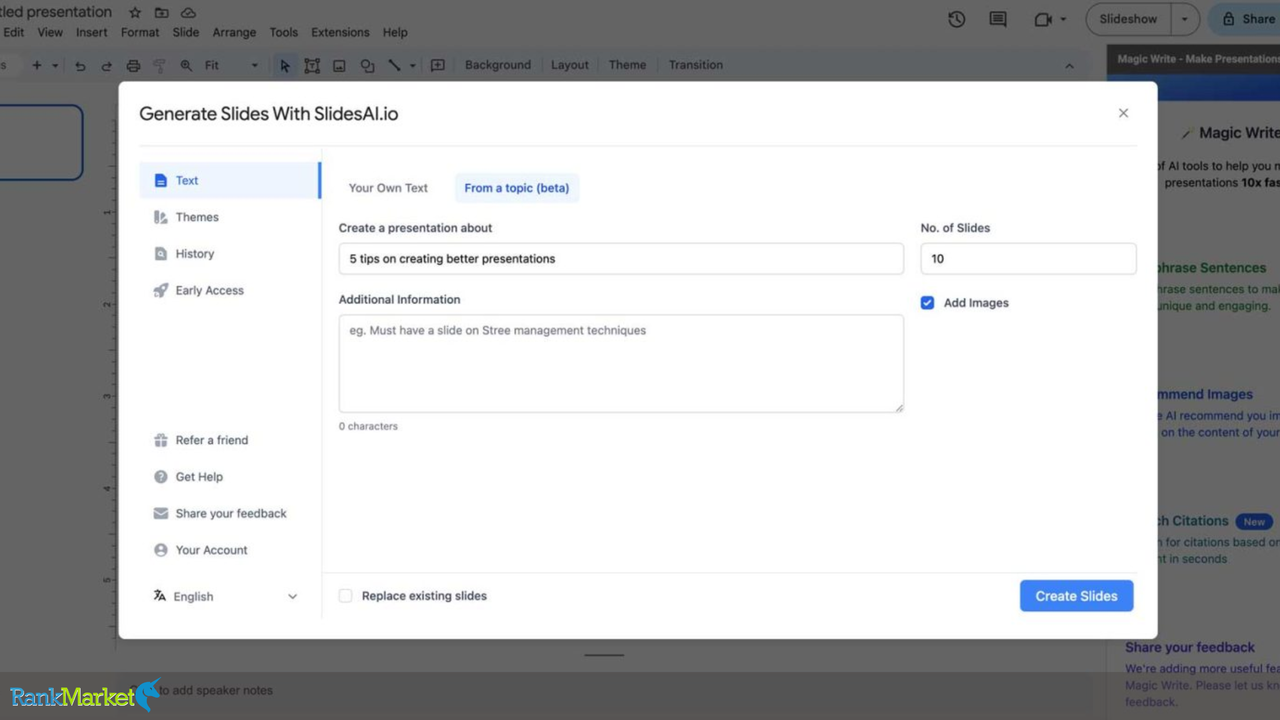Click the zoom magnifier icon
The height and width of the screenshot is (720, 1280).
186,65
